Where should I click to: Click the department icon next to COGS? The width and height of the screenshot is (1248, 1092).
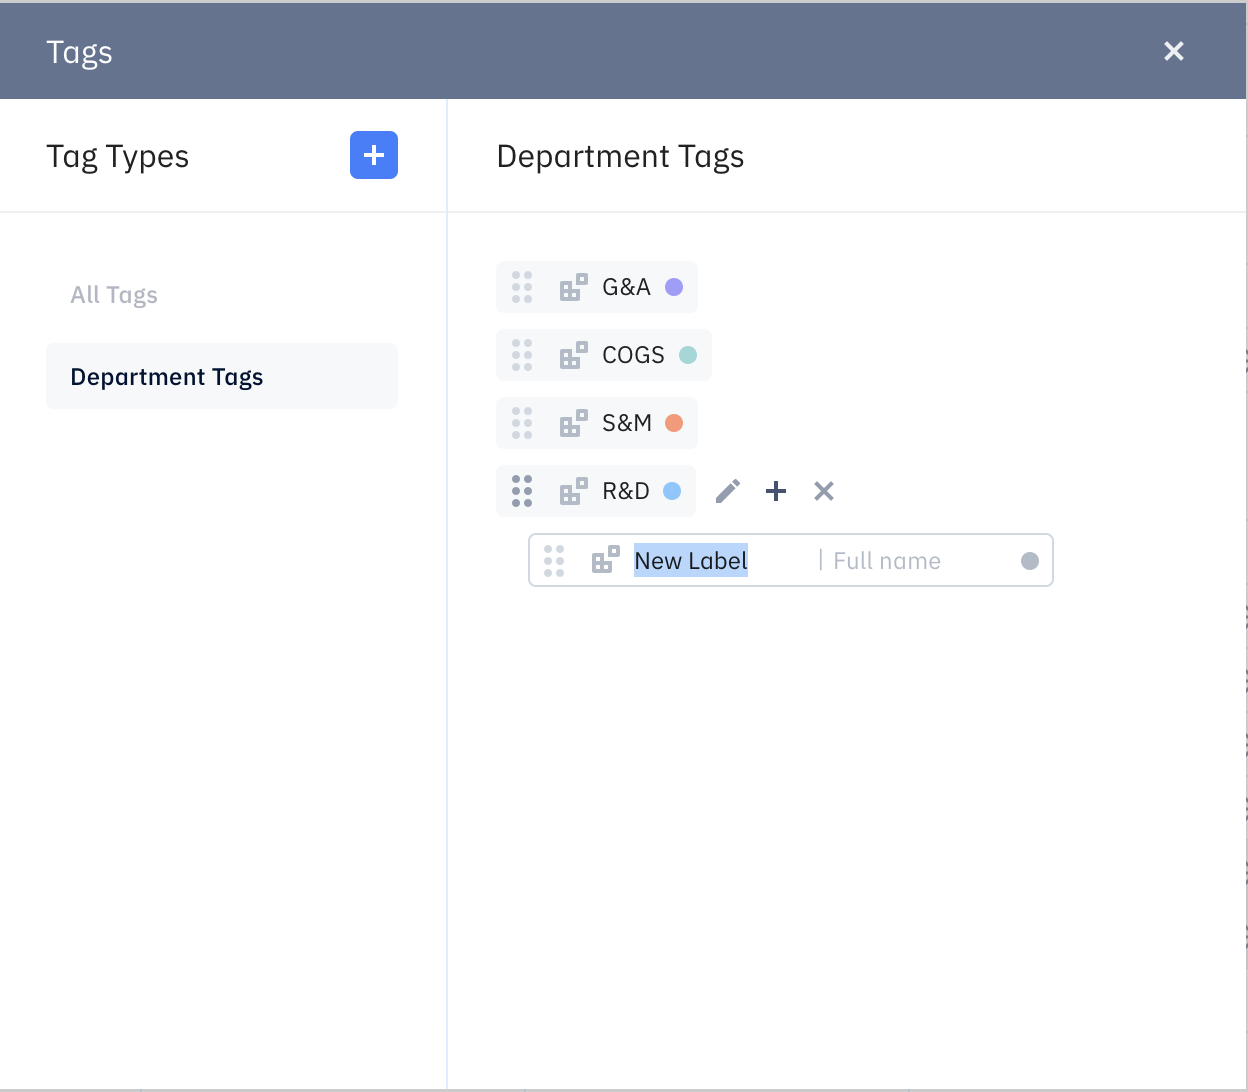click(x=574, y=355)
